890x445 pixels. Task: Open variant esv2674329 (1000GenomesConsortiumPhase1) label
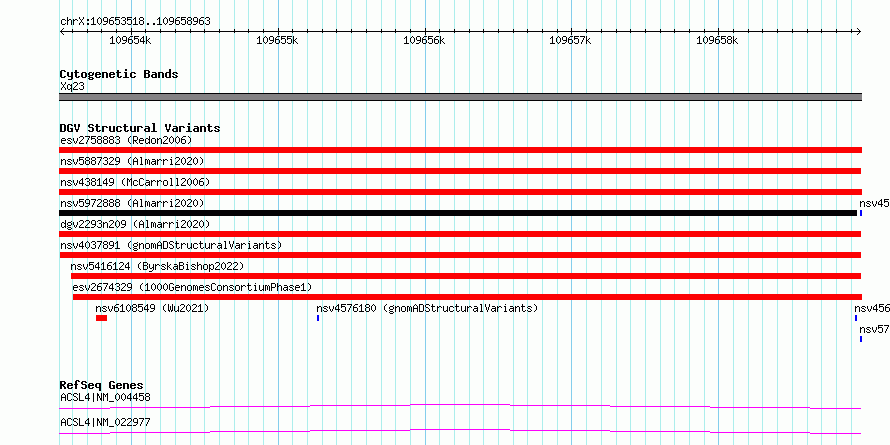coord(192,287)
